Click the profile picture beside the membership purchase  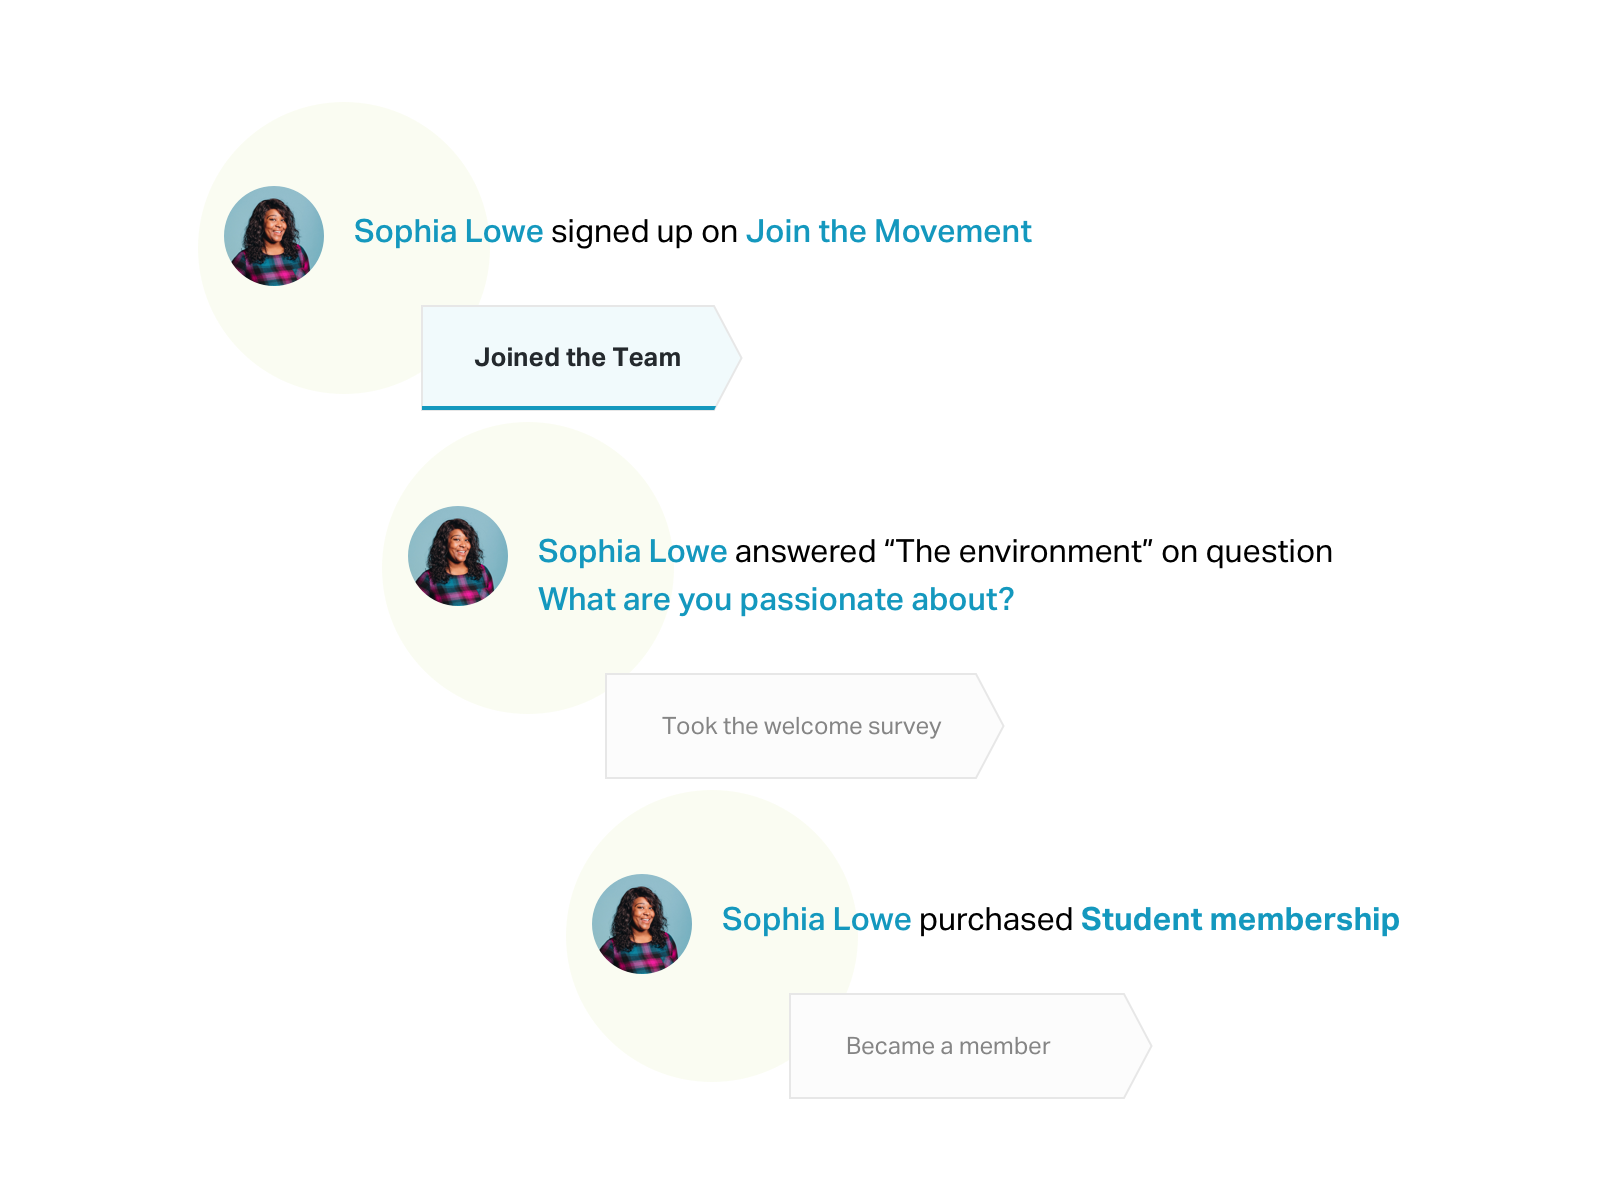pos(642,924)
